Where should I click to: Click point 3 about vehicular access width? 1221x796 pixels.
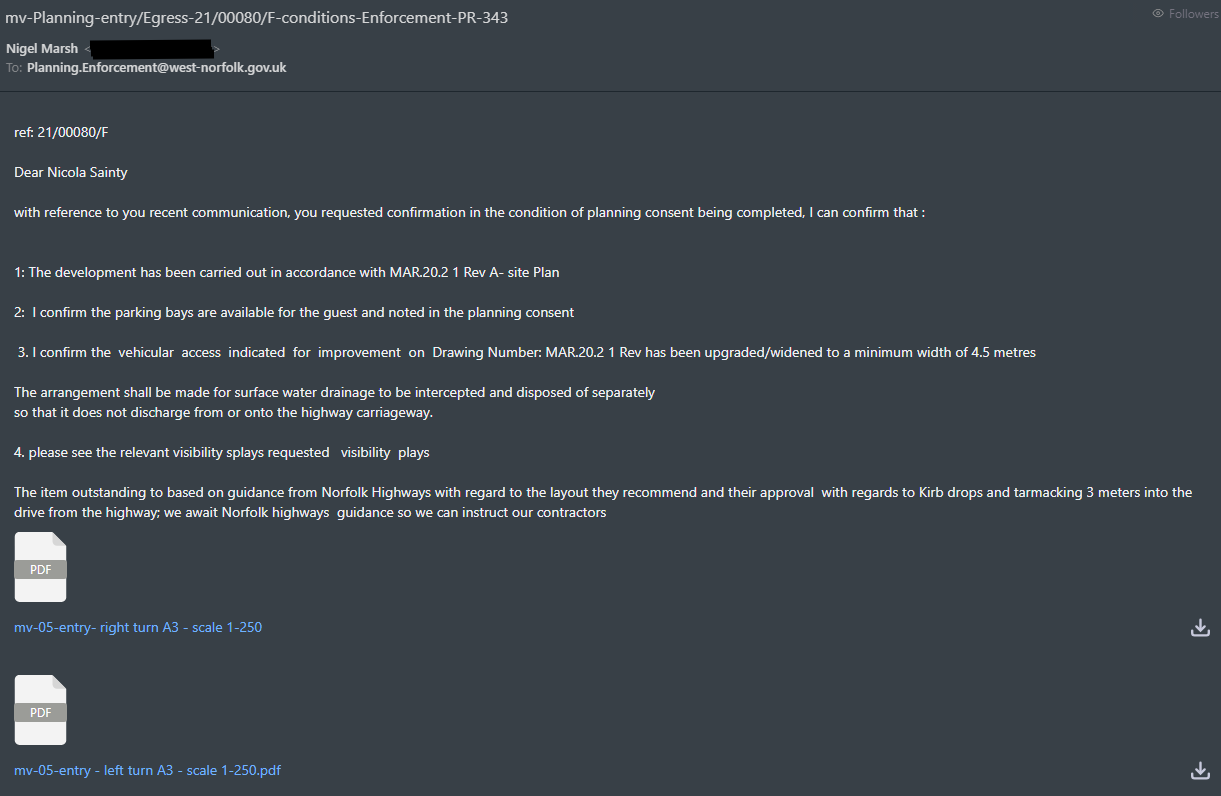[525, 352]
